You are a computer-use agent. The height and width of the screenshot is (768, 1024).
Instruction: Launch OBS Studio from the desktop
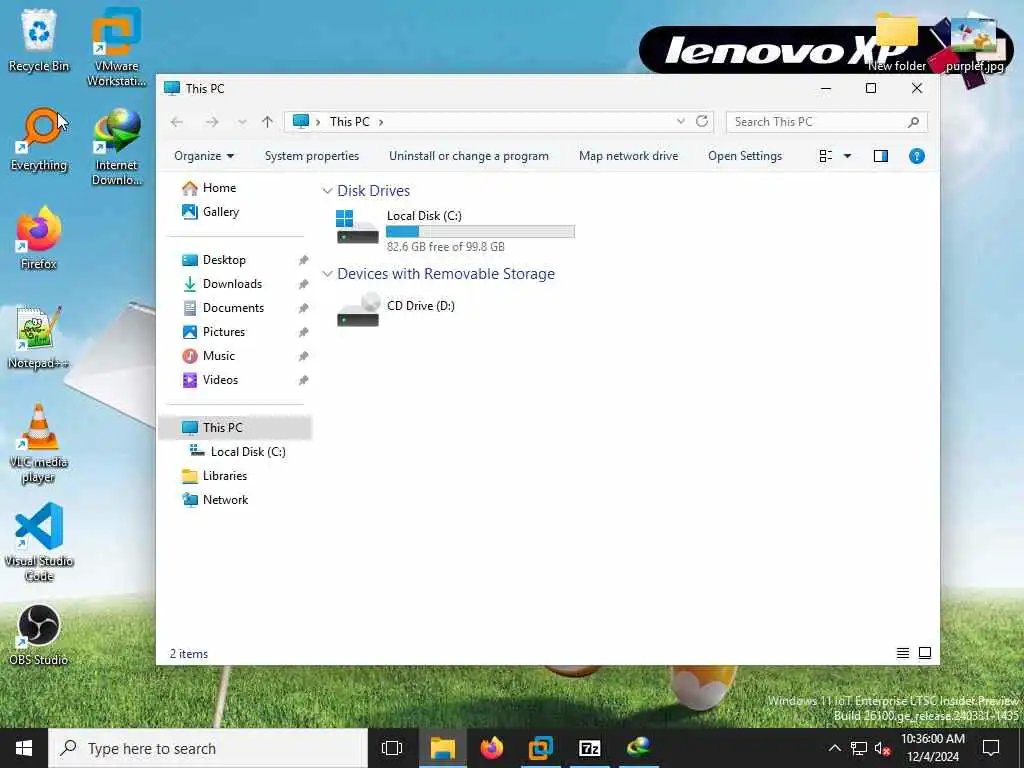pos(39,635)
